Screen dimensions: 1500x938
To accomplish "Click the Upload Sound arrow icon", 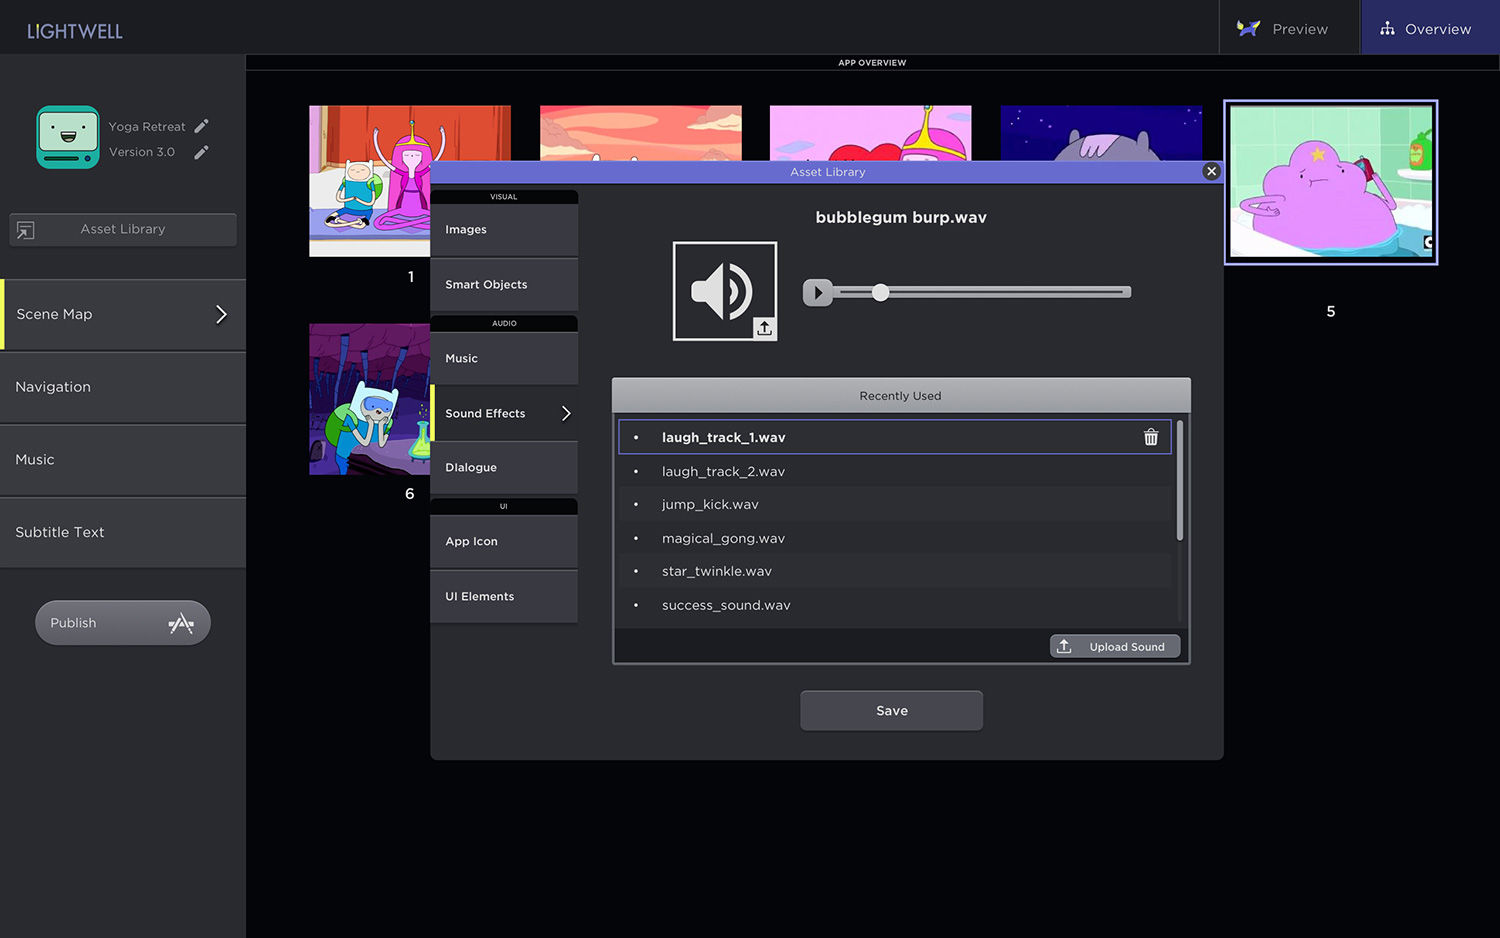I will click(x=1064, y=647).
